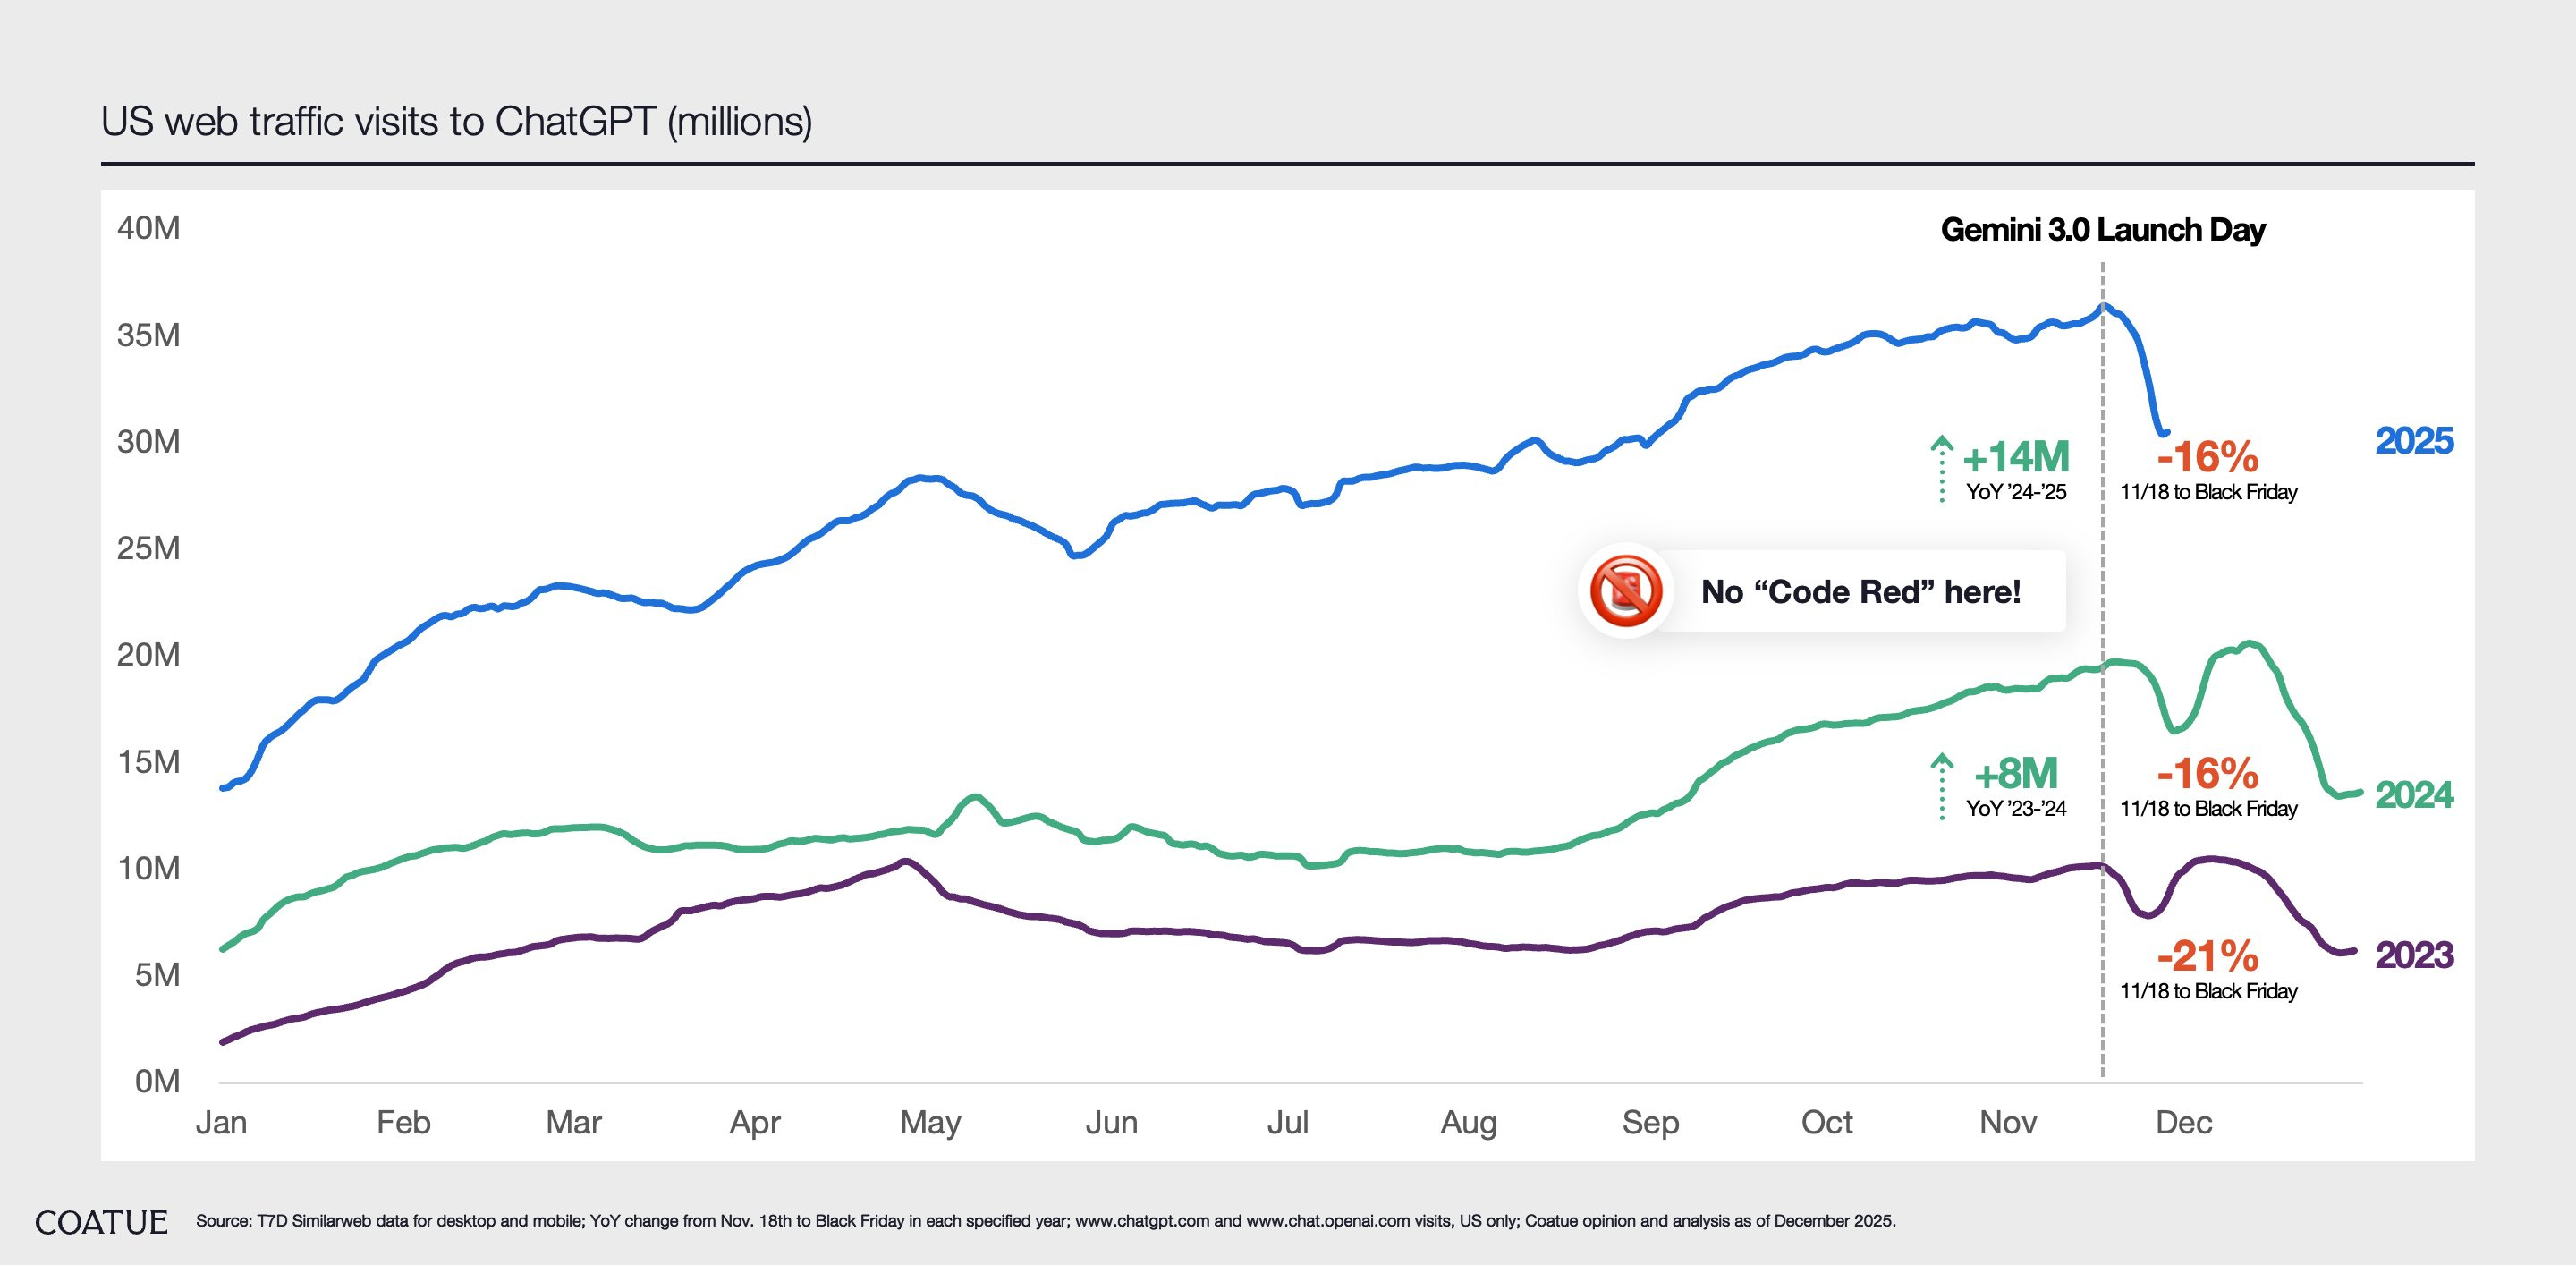The image size is (2576, 1265).
Task: Click the red Code Red prohibition icon
Action: click(x=1626, y=591)
